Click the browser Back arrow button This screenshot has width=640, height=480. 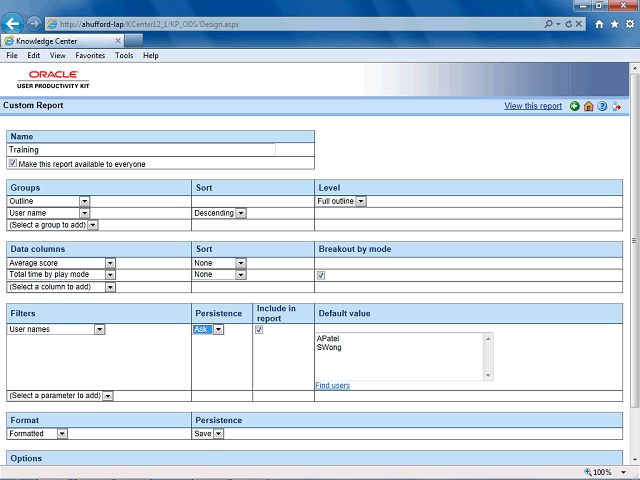point(12,24)
